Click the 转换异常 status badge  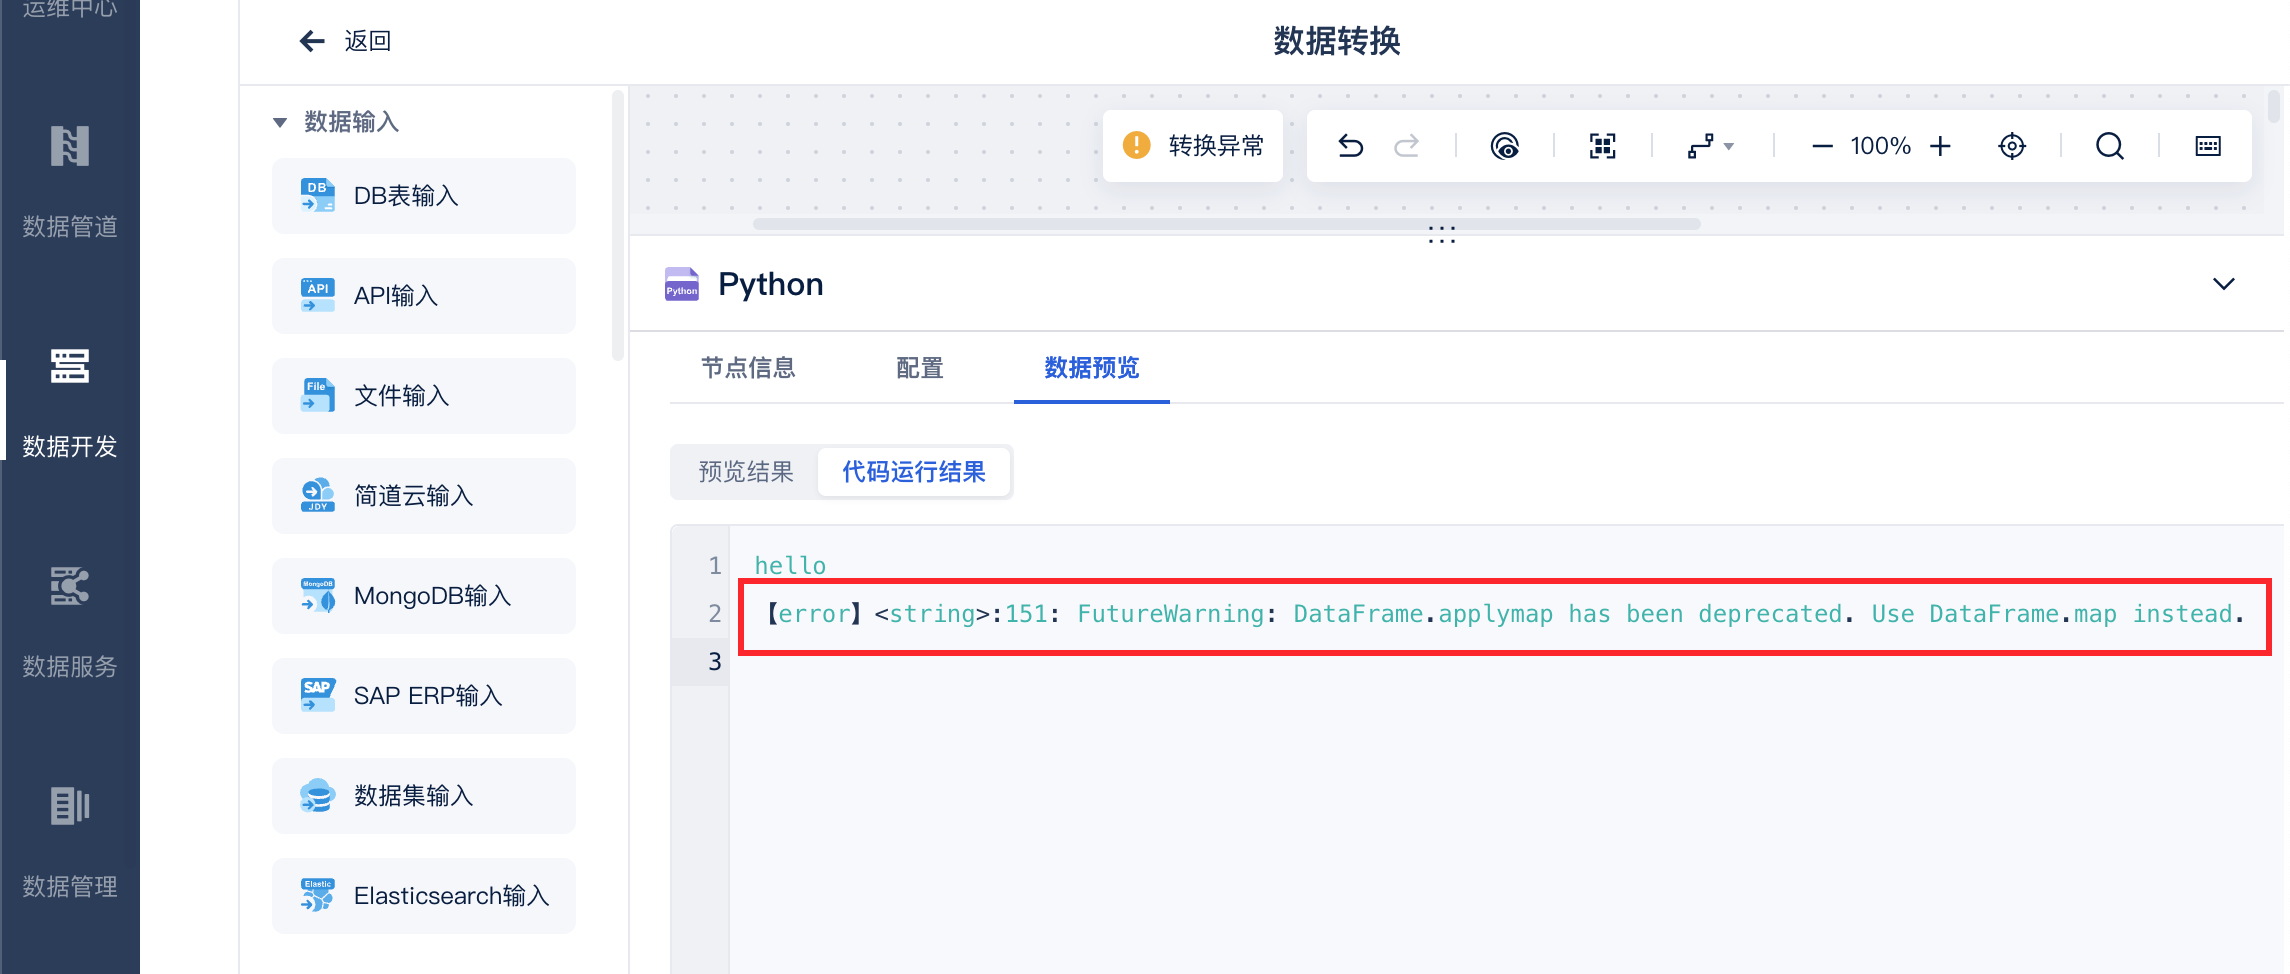[1192, 145]
